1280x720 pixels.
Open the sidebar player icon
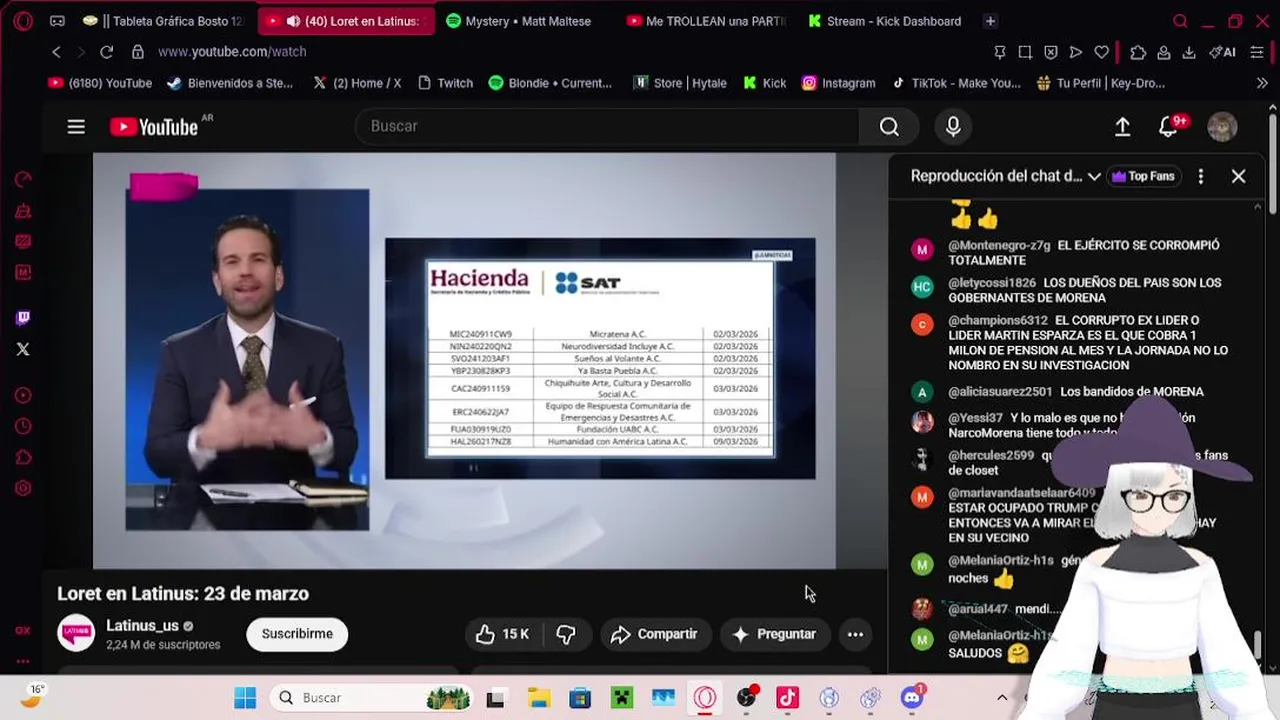pos(23,395)
